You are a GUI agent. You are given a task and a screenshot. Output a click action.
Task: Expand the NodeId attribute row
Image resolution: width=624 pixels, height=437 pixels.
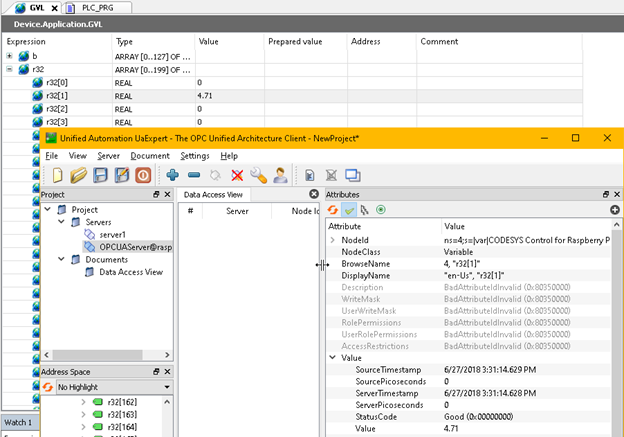pyautogui.click(x=333, y=240)
